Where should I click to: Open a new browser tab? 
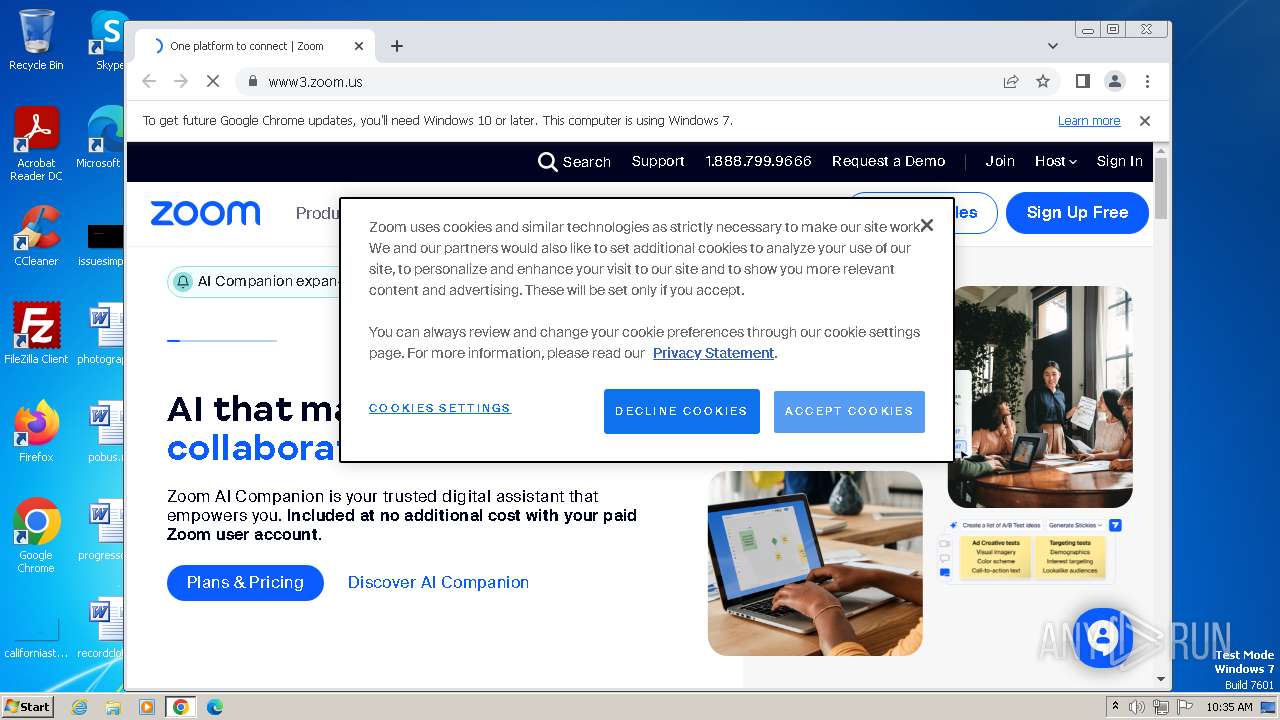[397, 46]
